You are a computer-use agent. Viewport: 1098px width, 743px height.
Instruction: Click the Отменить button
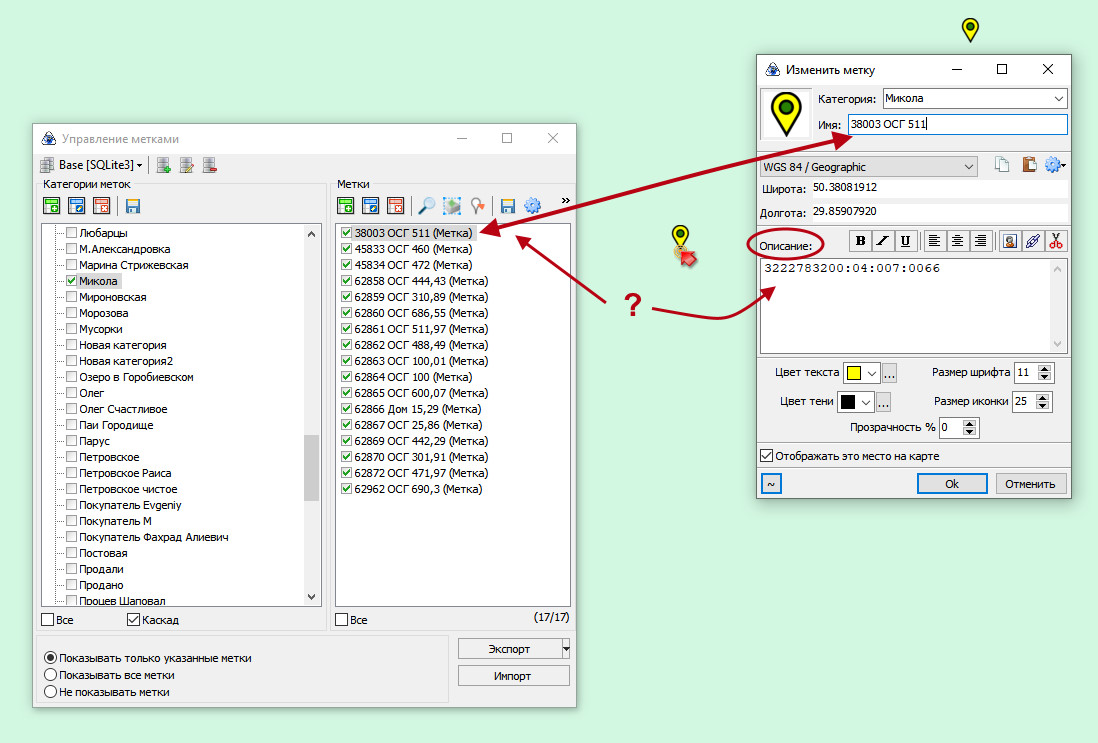(x=1030, y=484)
